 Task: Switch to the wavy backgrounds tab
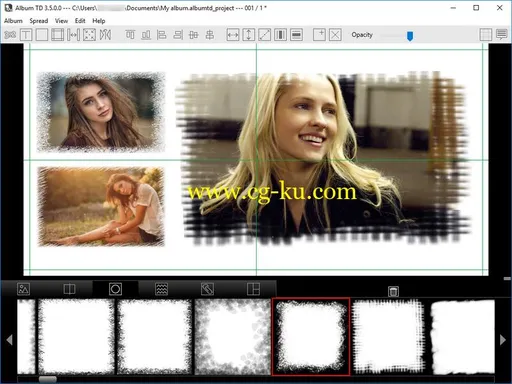pyautogui.click(x=162, y=289)
